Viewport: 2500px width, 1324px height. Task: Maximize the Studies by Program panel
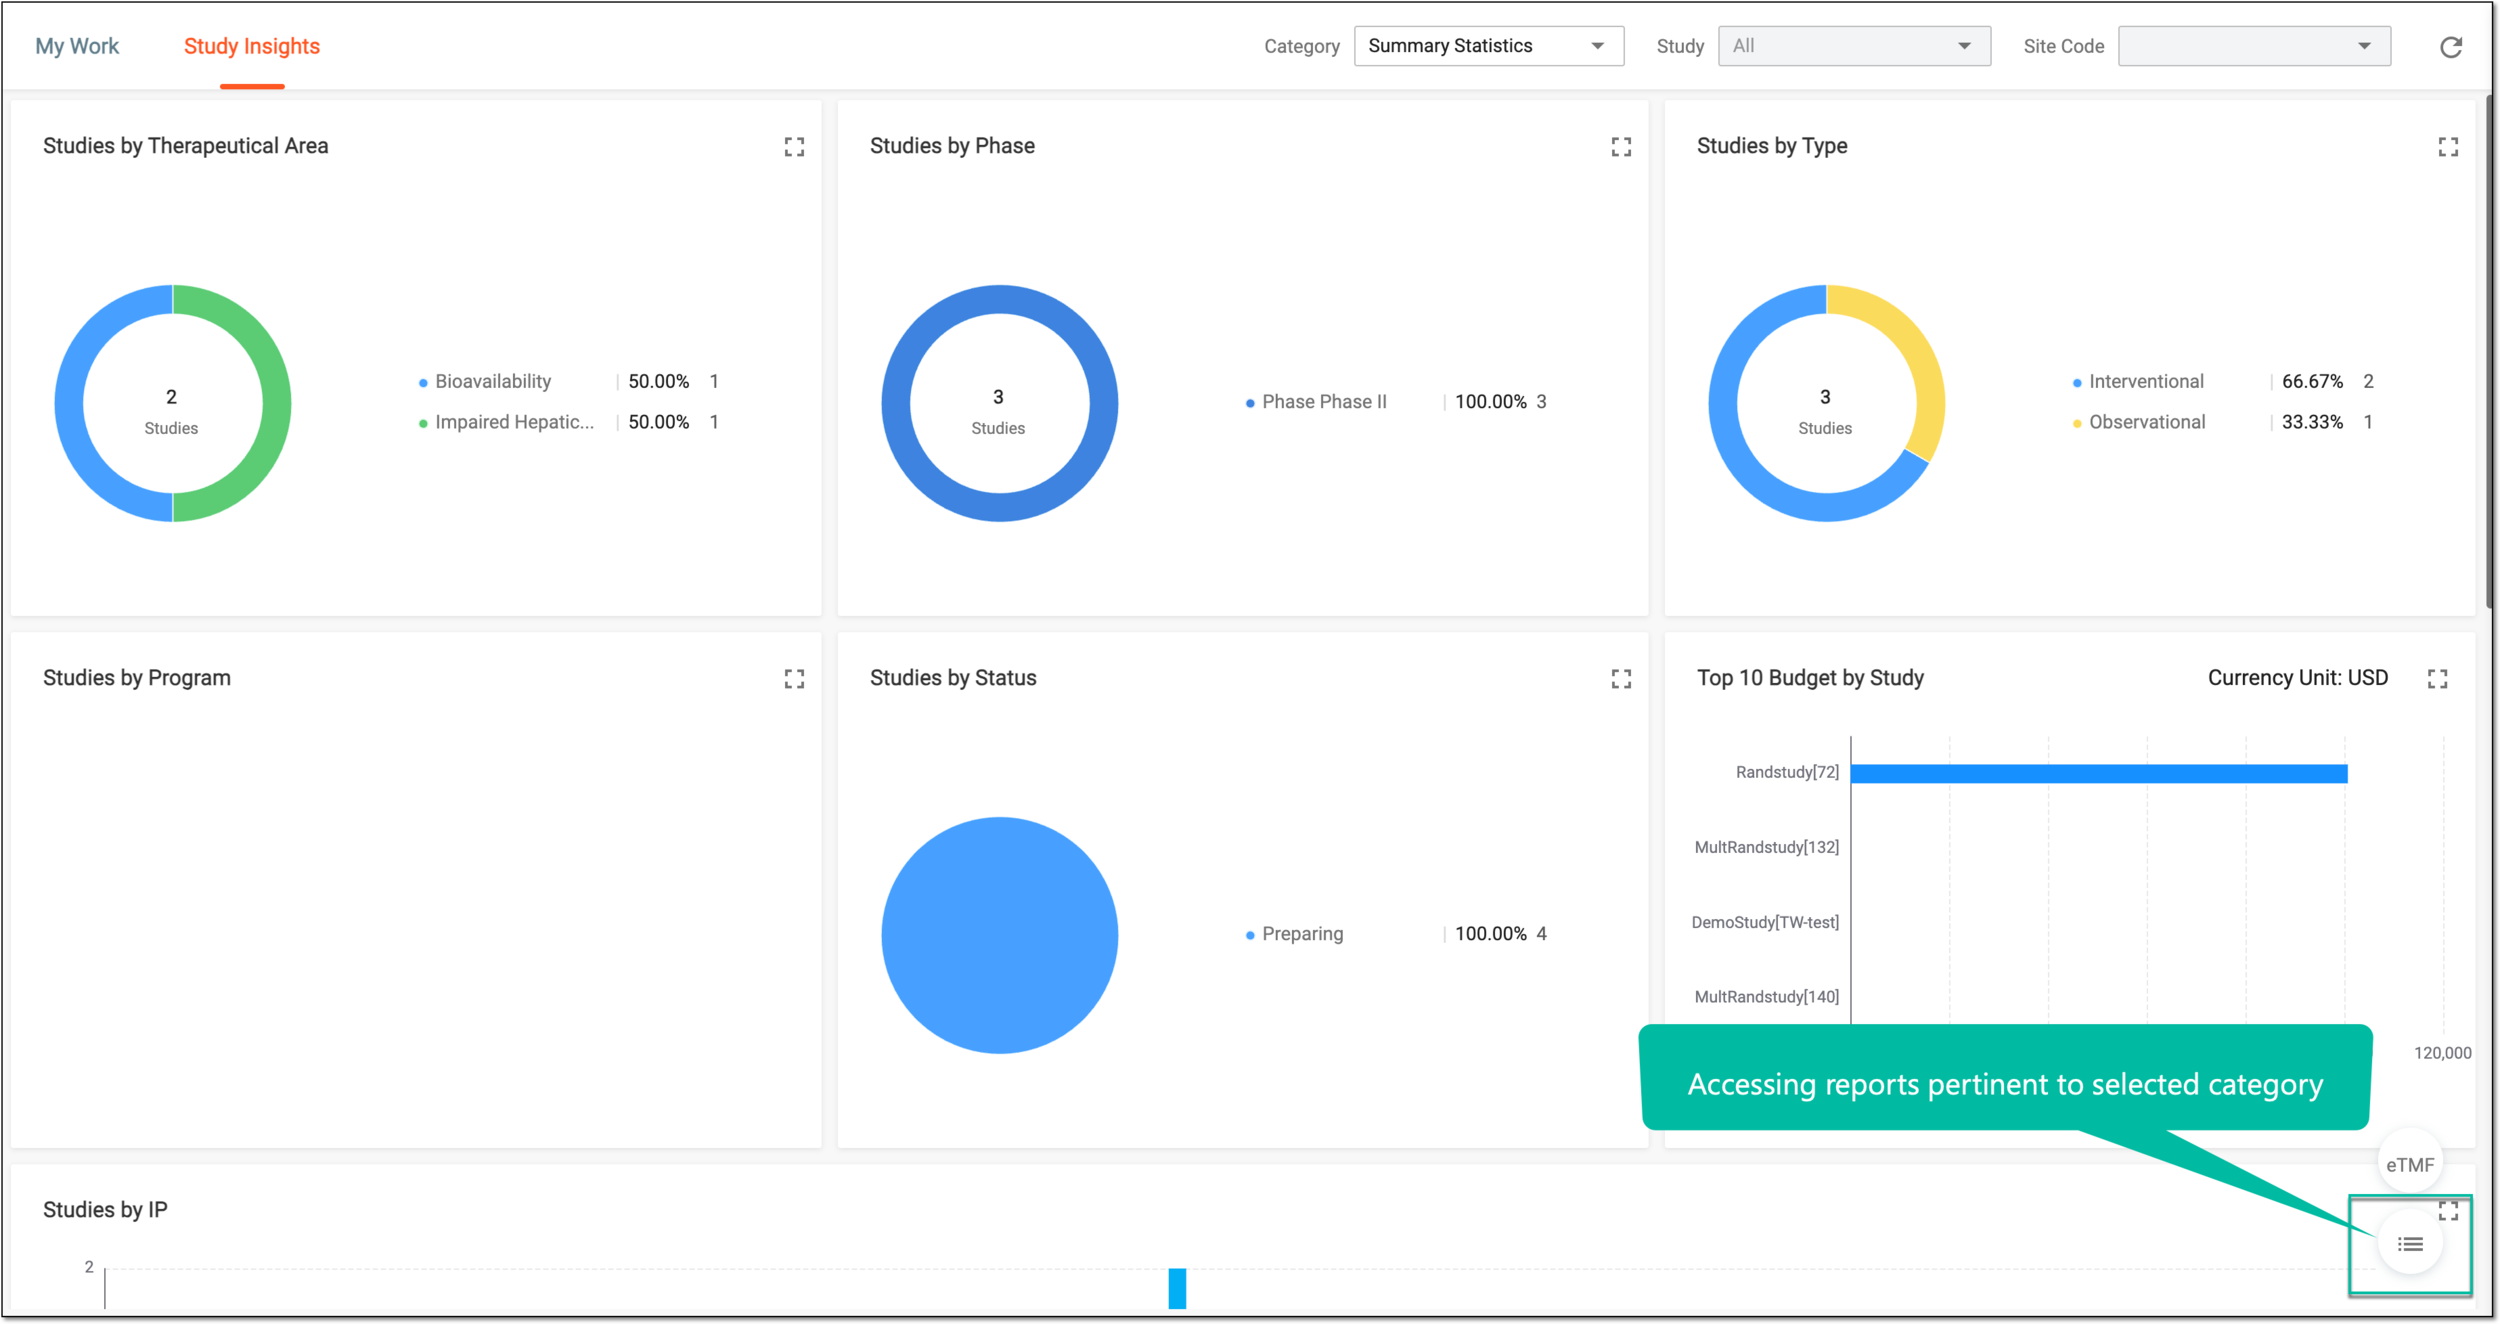794,679
